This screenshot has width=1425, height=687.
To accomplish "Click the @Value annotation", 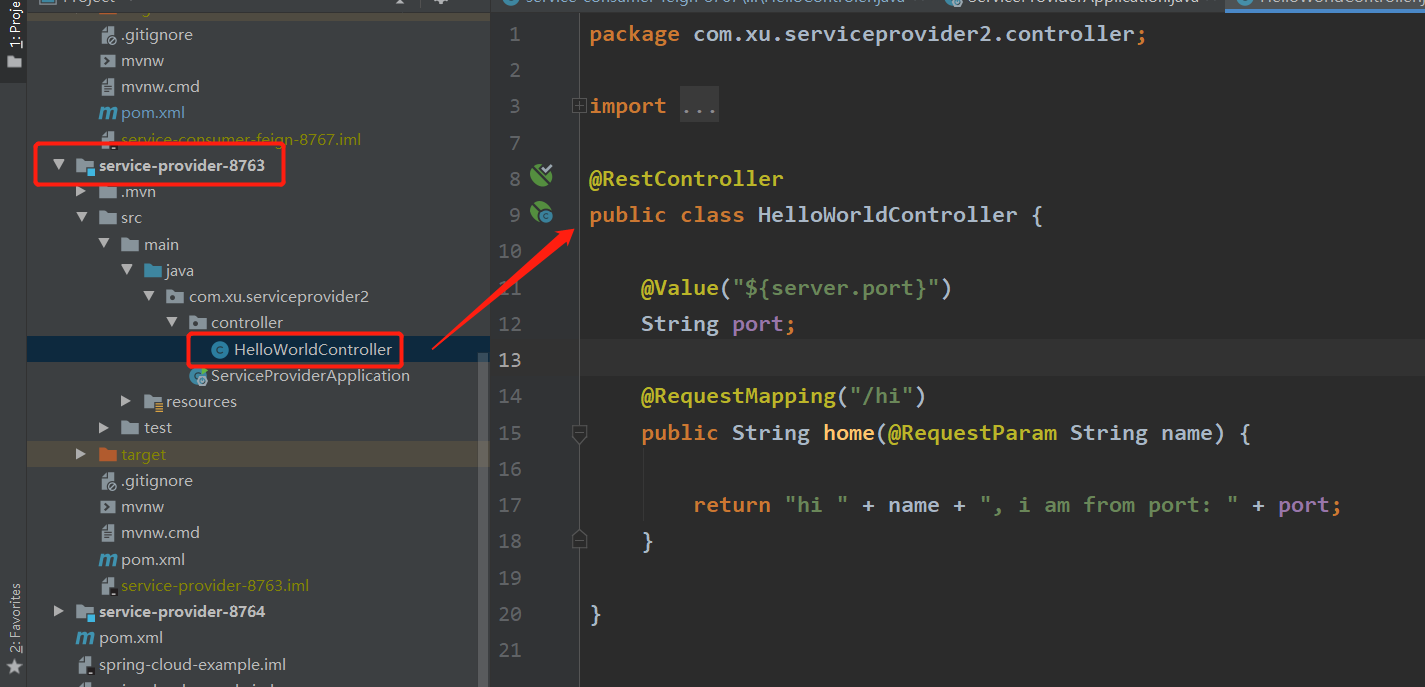I will tap(679, 288).
